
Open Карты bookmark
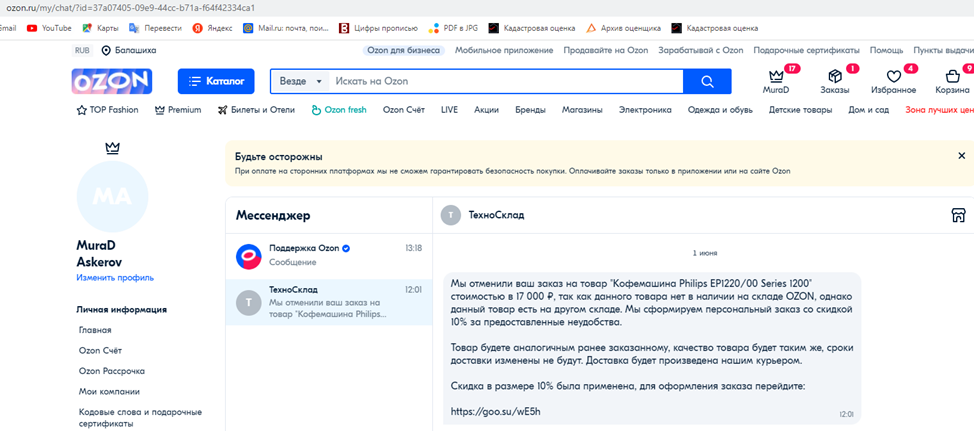click(100, 28)
